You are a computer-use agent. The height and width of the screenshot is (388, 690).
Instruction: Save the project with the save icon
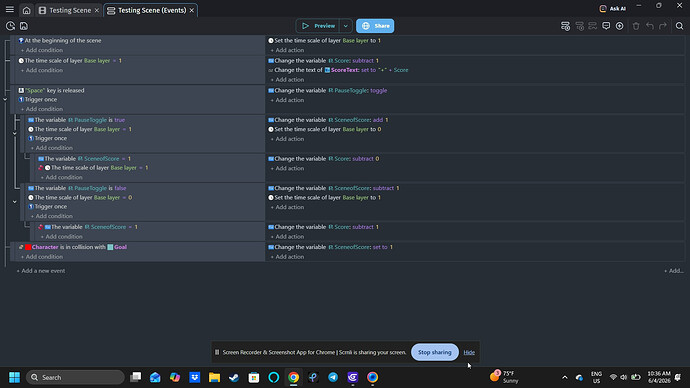pyautogui.click(x=24, y=26)
